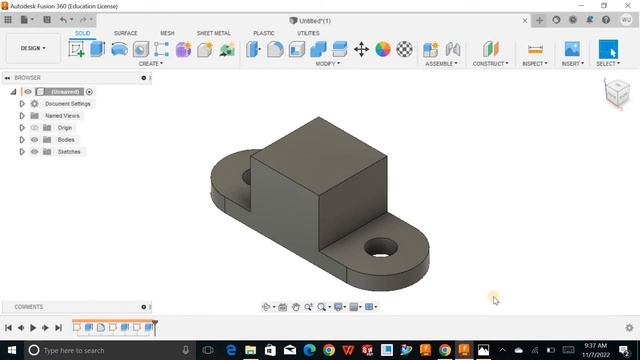Jump to the timeline beginning
Viewport: 640px width, 360px height.
tap(8, 327)
